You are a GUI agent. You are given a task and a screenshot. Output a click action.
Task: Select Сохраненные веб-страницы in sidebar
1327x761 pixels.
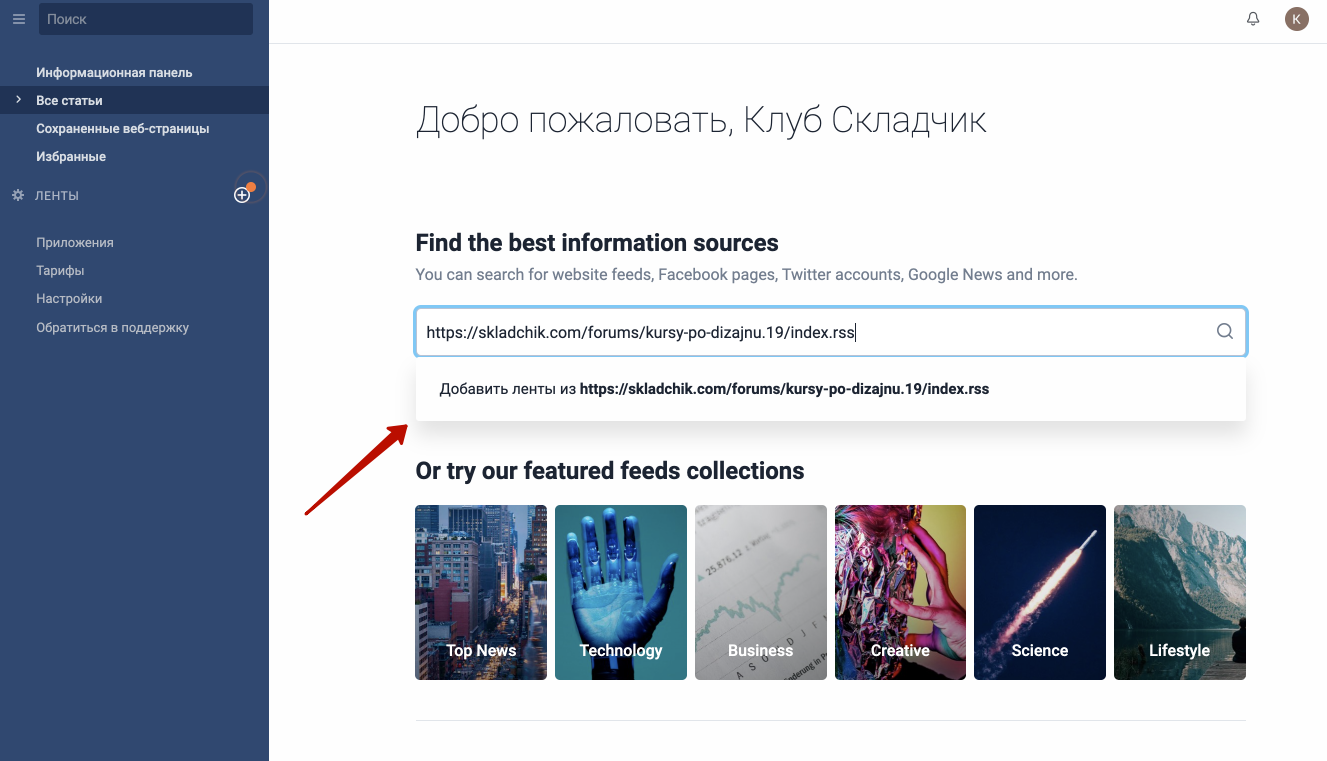coord(122,129)
